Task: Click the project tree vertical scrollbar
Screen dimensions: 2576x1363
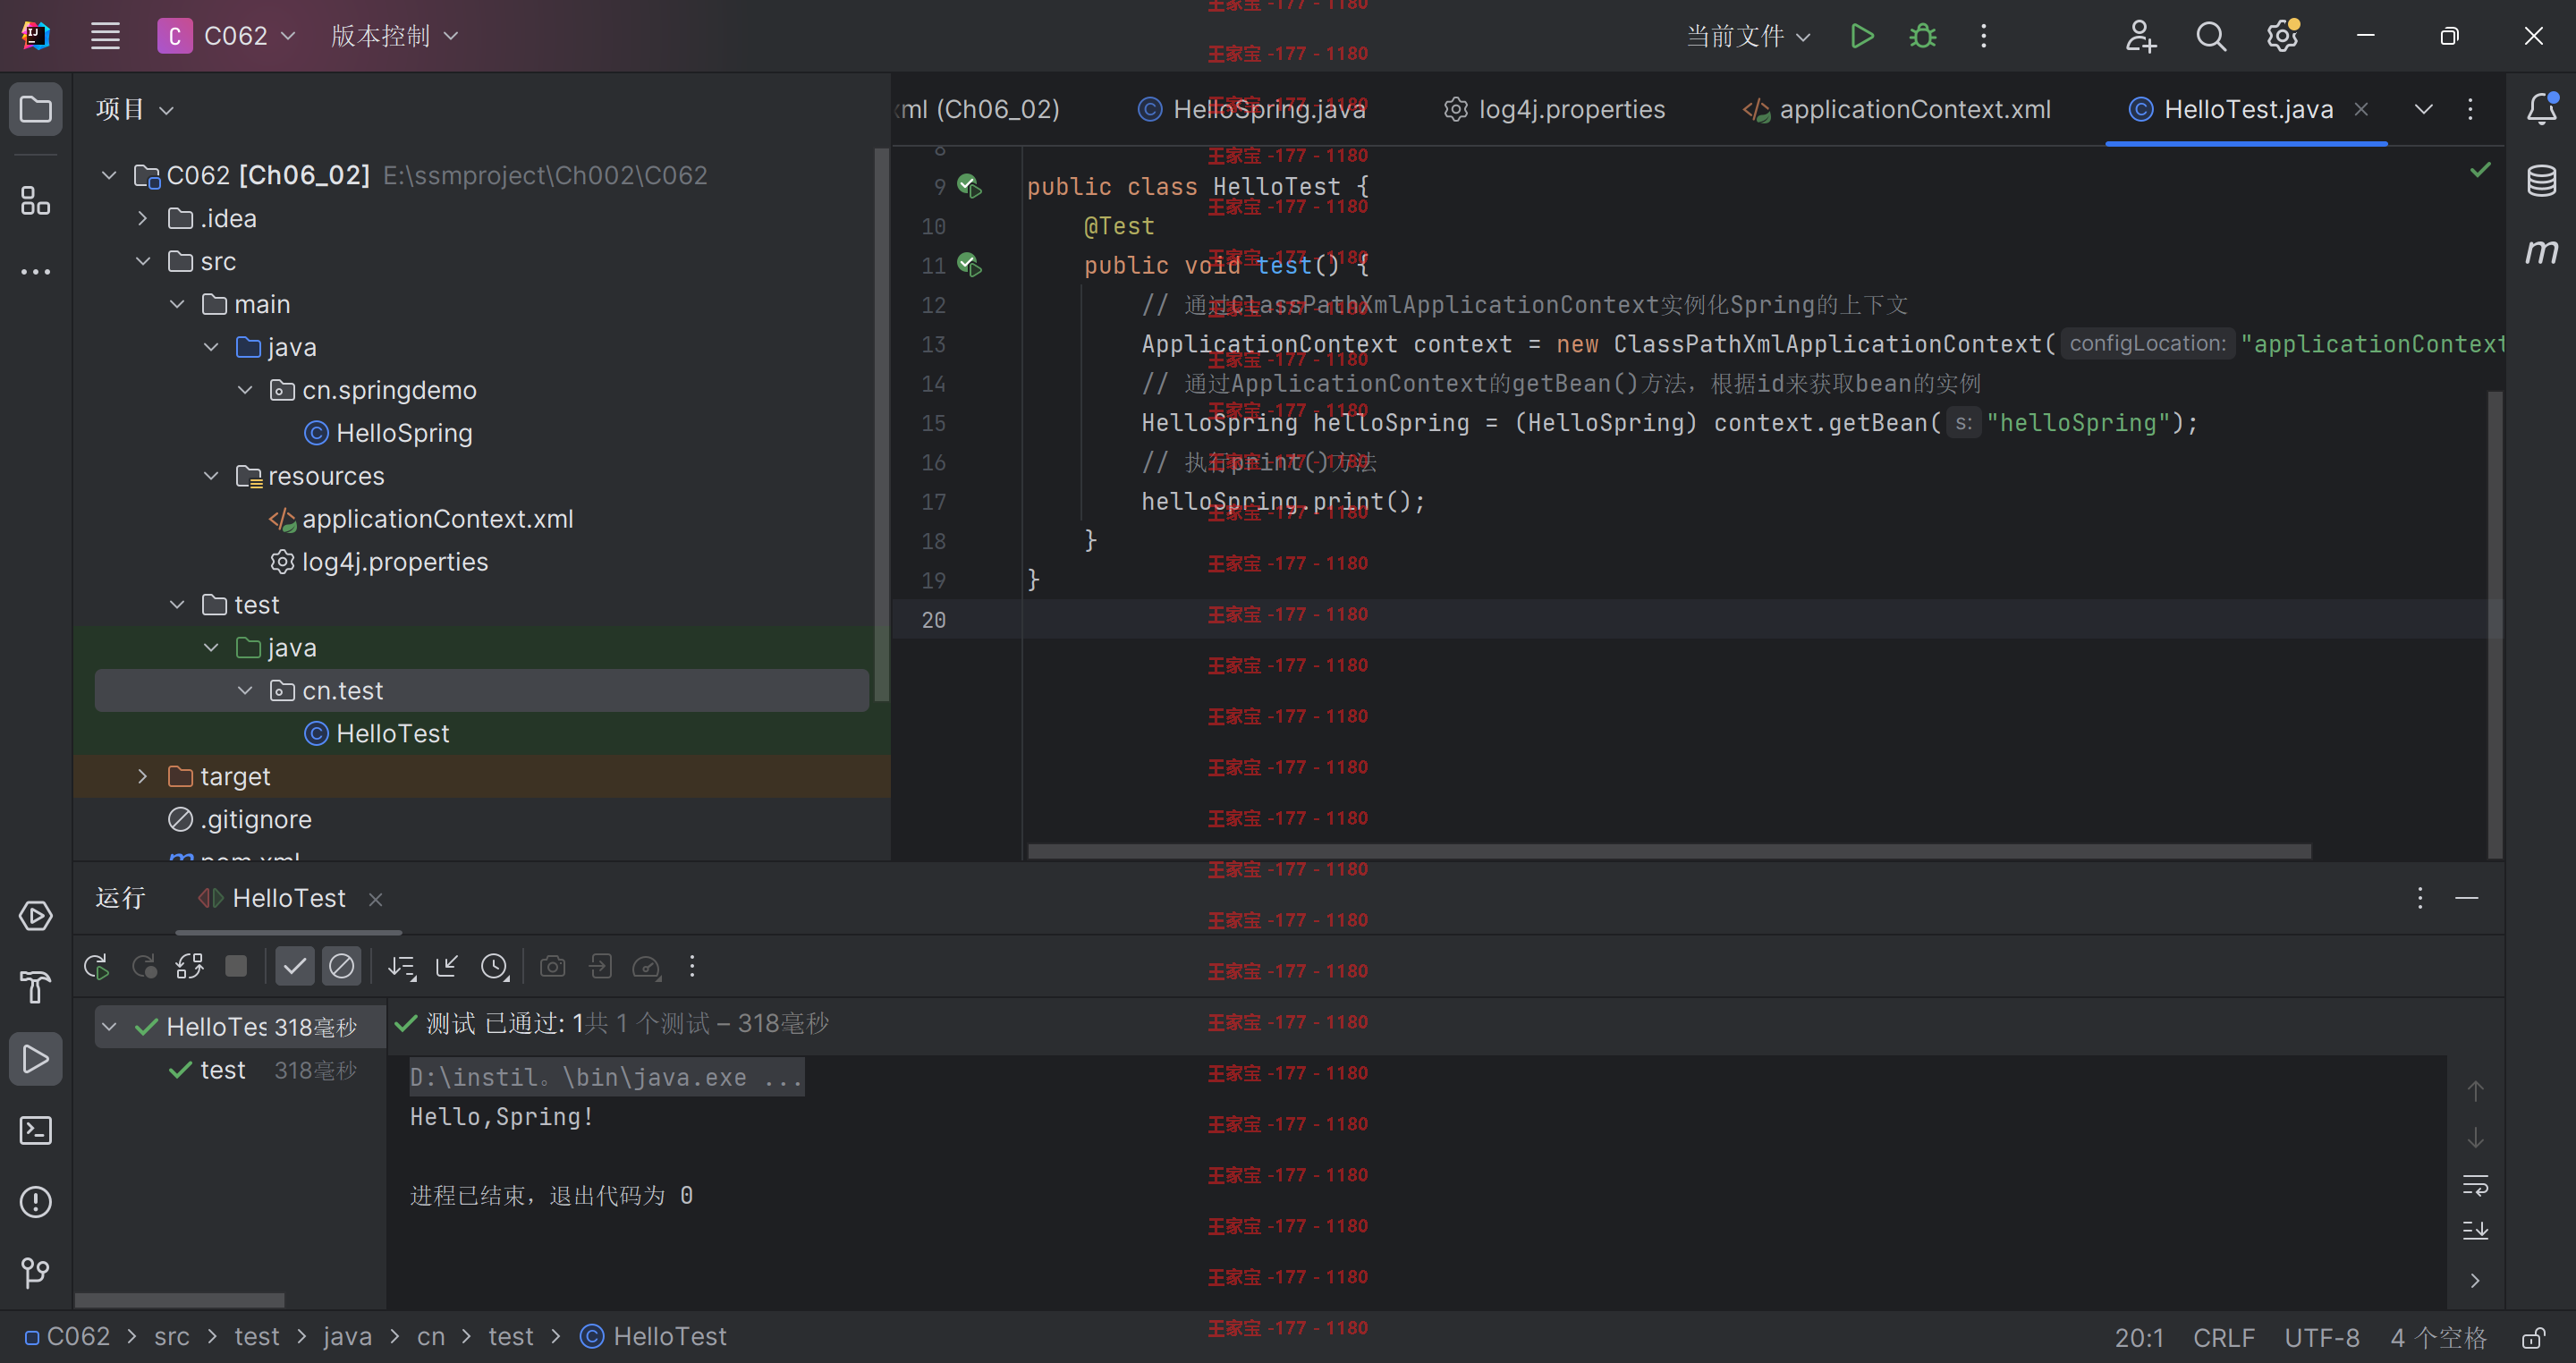Action: [880, 425]
